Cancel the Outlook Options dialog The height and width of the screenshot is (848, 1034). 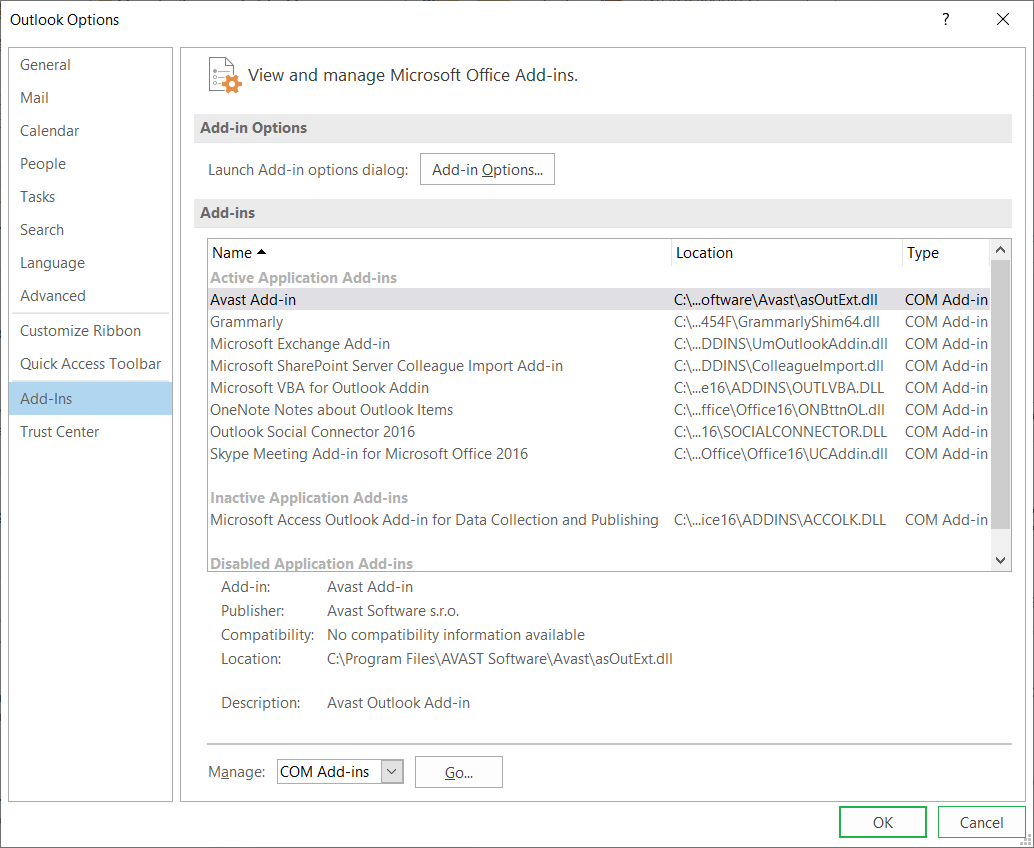click(981, 822)
